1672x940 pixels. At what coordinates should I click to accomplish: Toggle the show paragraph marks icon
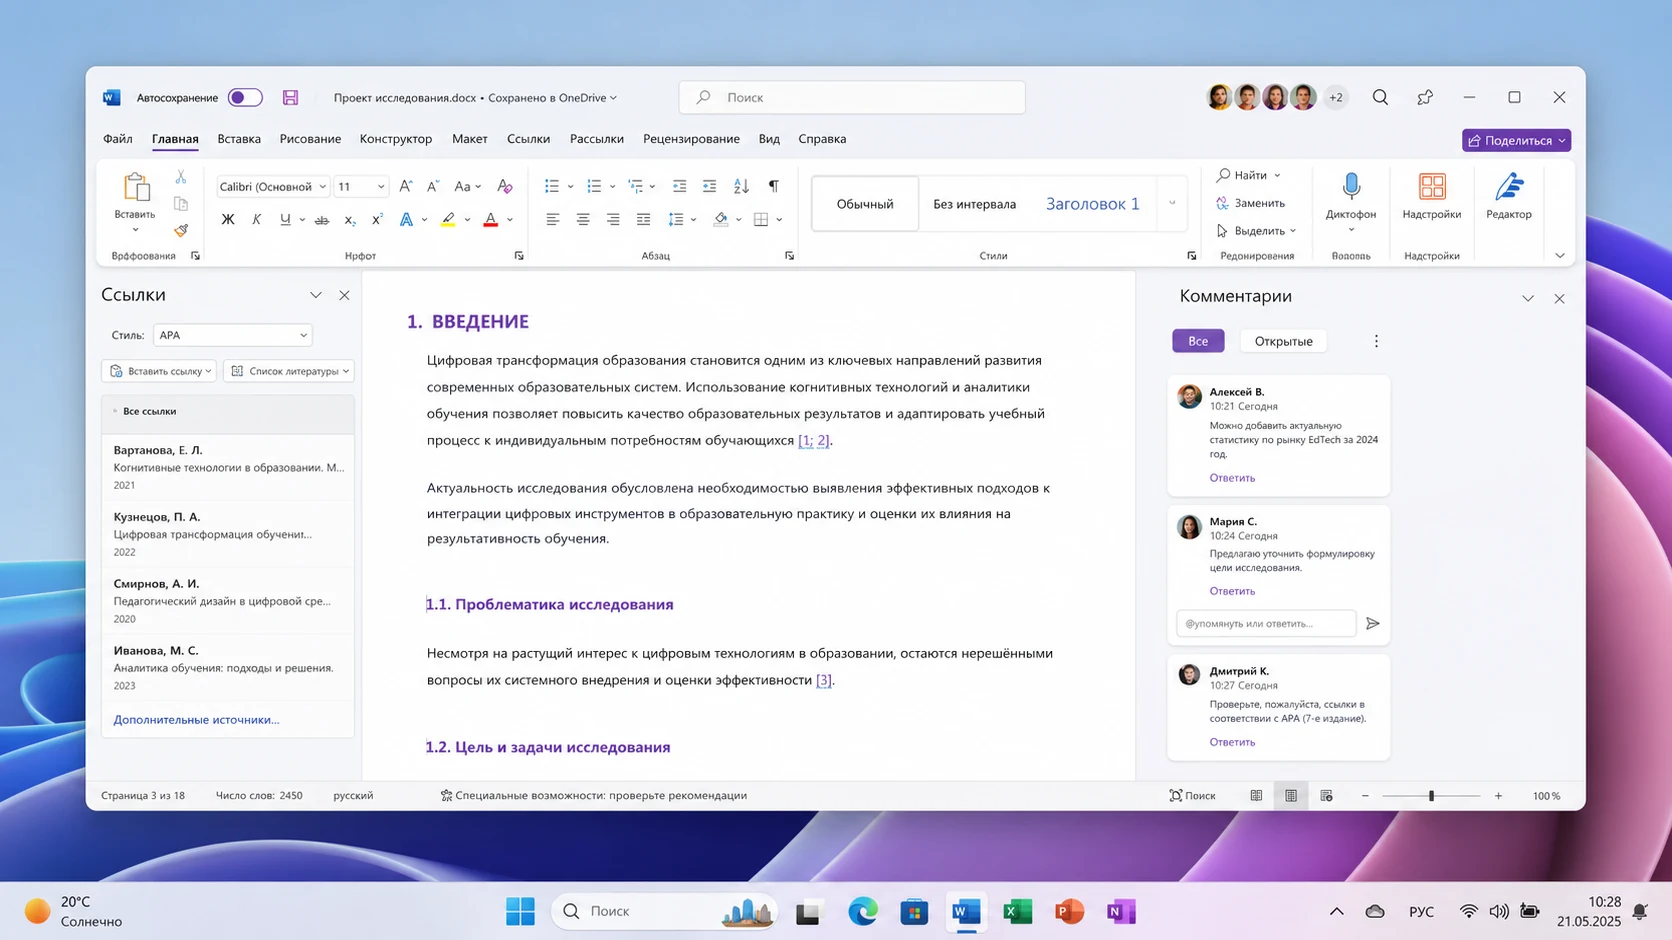point(773,186)
